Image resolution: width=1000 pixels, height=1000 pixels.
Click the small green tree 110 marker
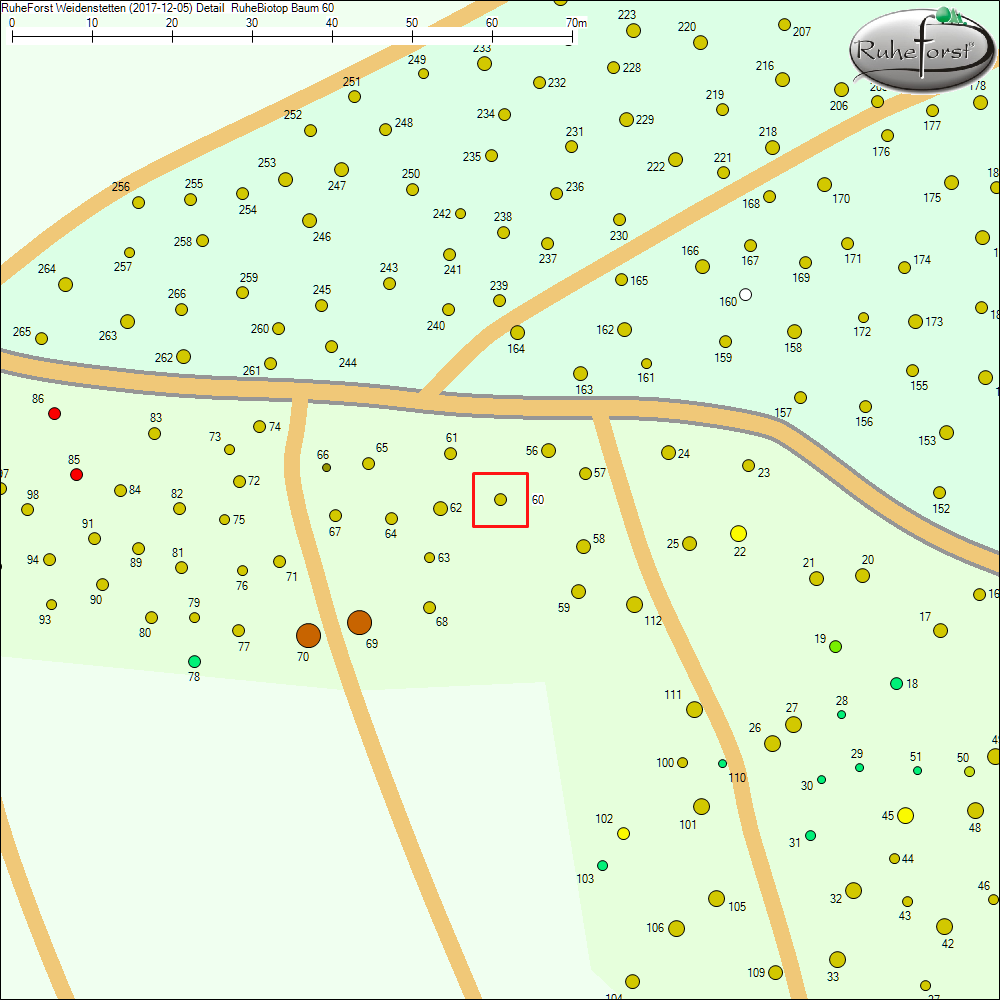722,763
